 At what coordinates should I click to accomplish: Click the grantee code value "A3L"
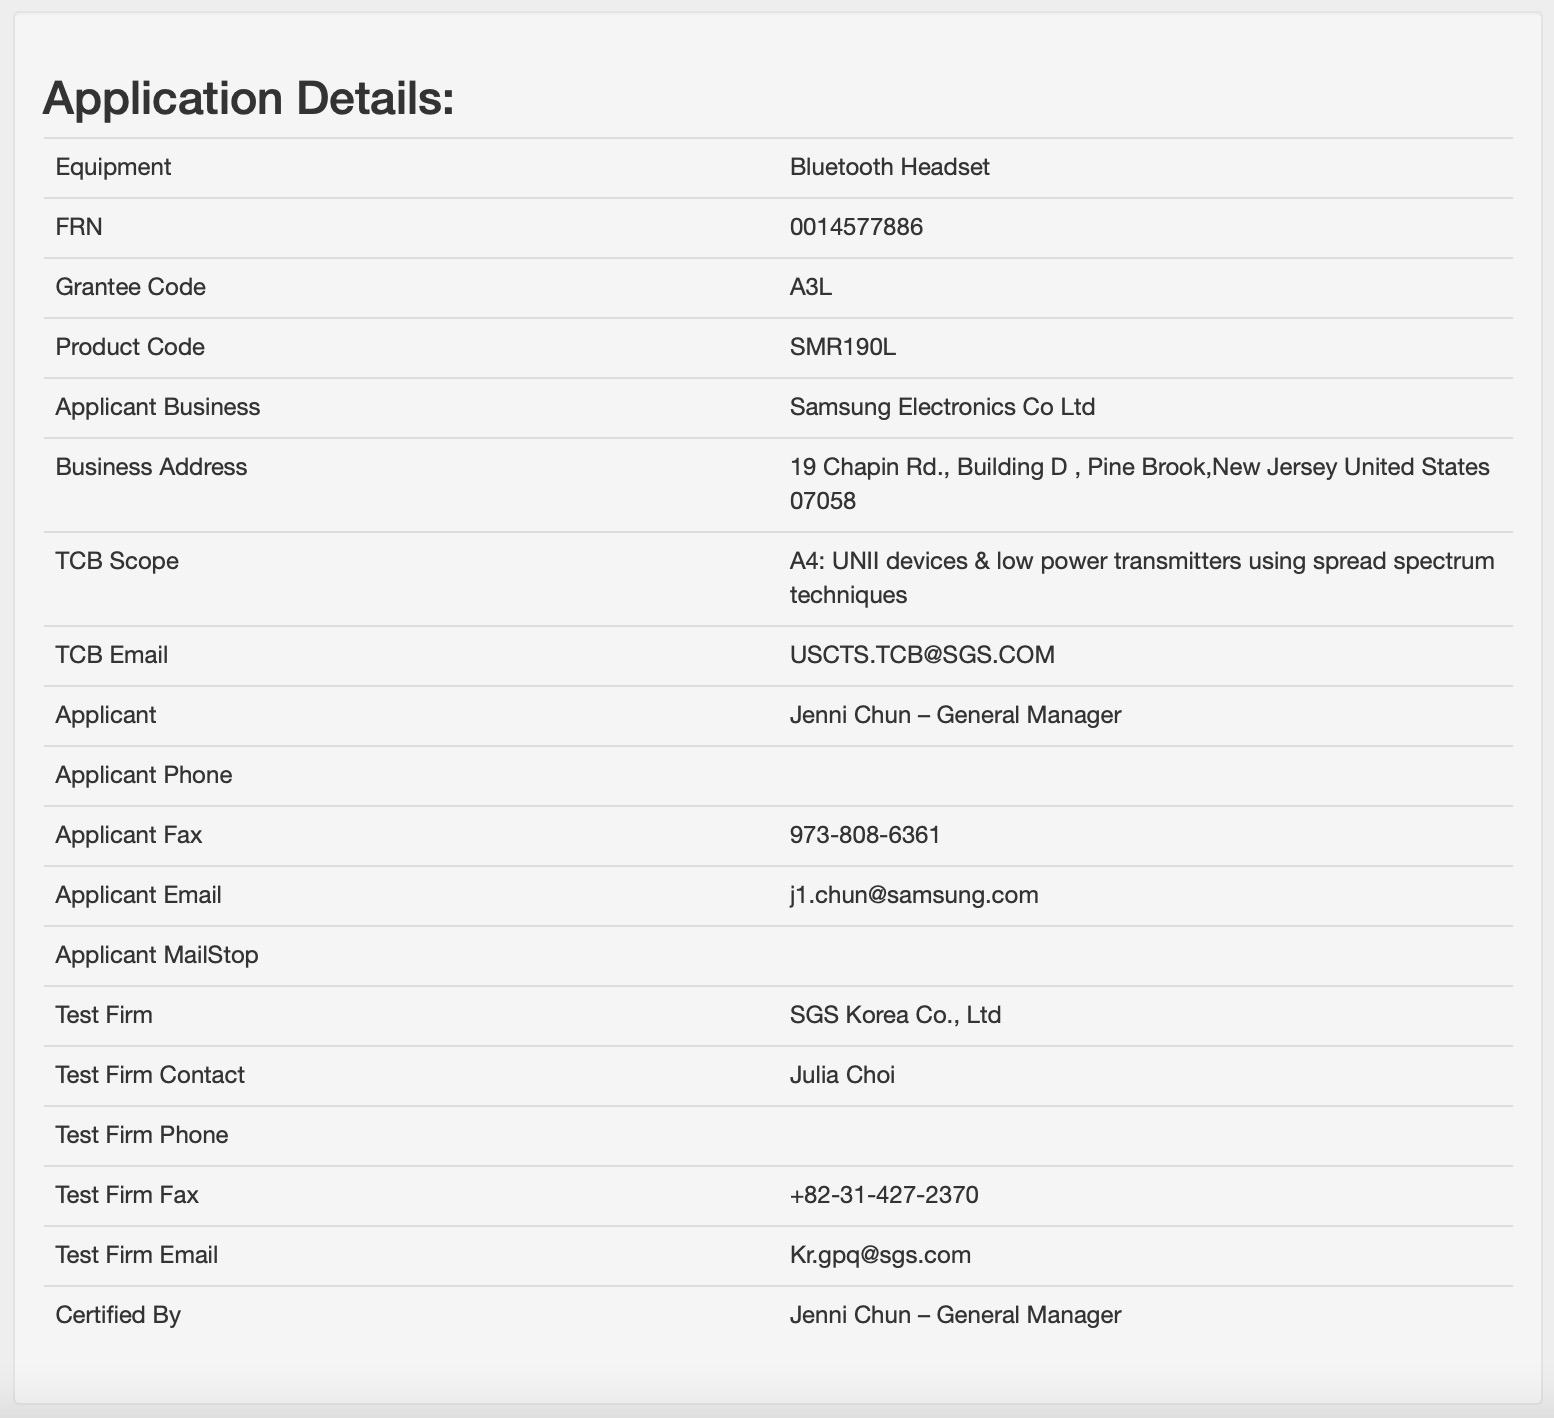(811, 287)
